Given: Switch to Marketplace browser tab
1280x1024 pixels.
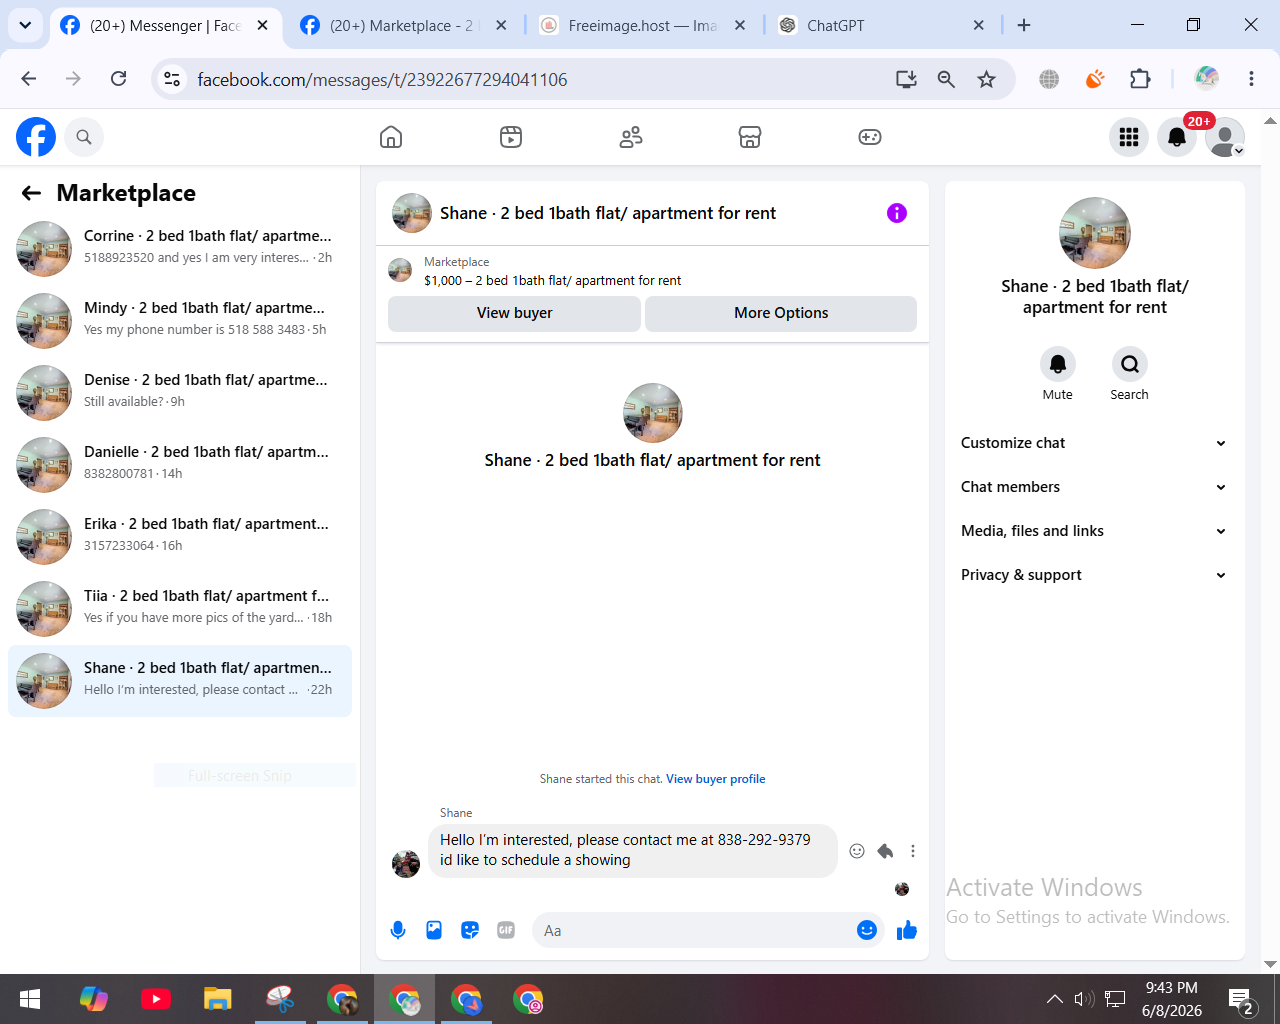Looking at the screenshot, I should tap(403, 26).
